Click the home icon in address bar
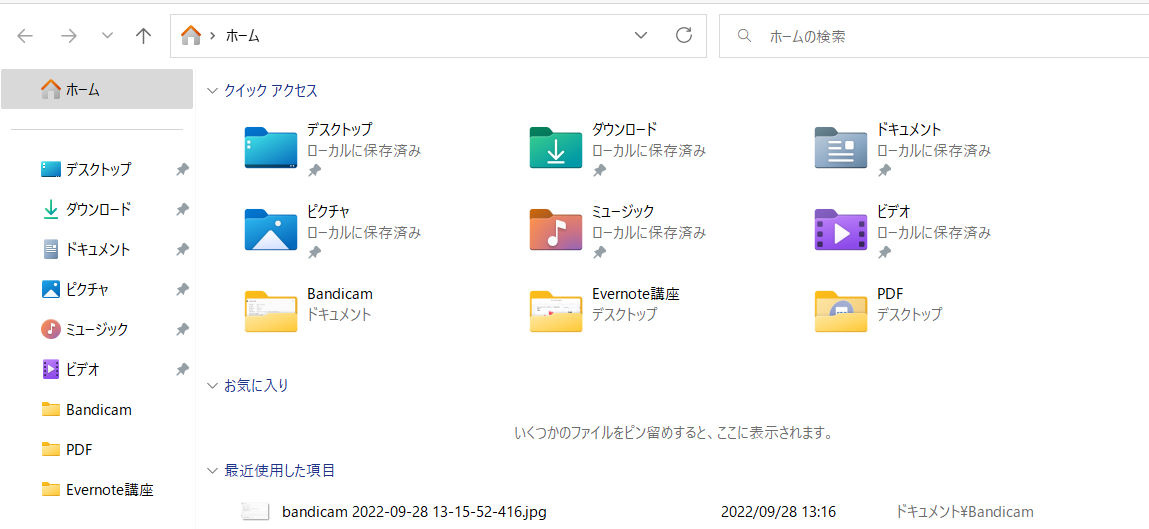This screenshot has height=529, width=1149. [191, 35]
